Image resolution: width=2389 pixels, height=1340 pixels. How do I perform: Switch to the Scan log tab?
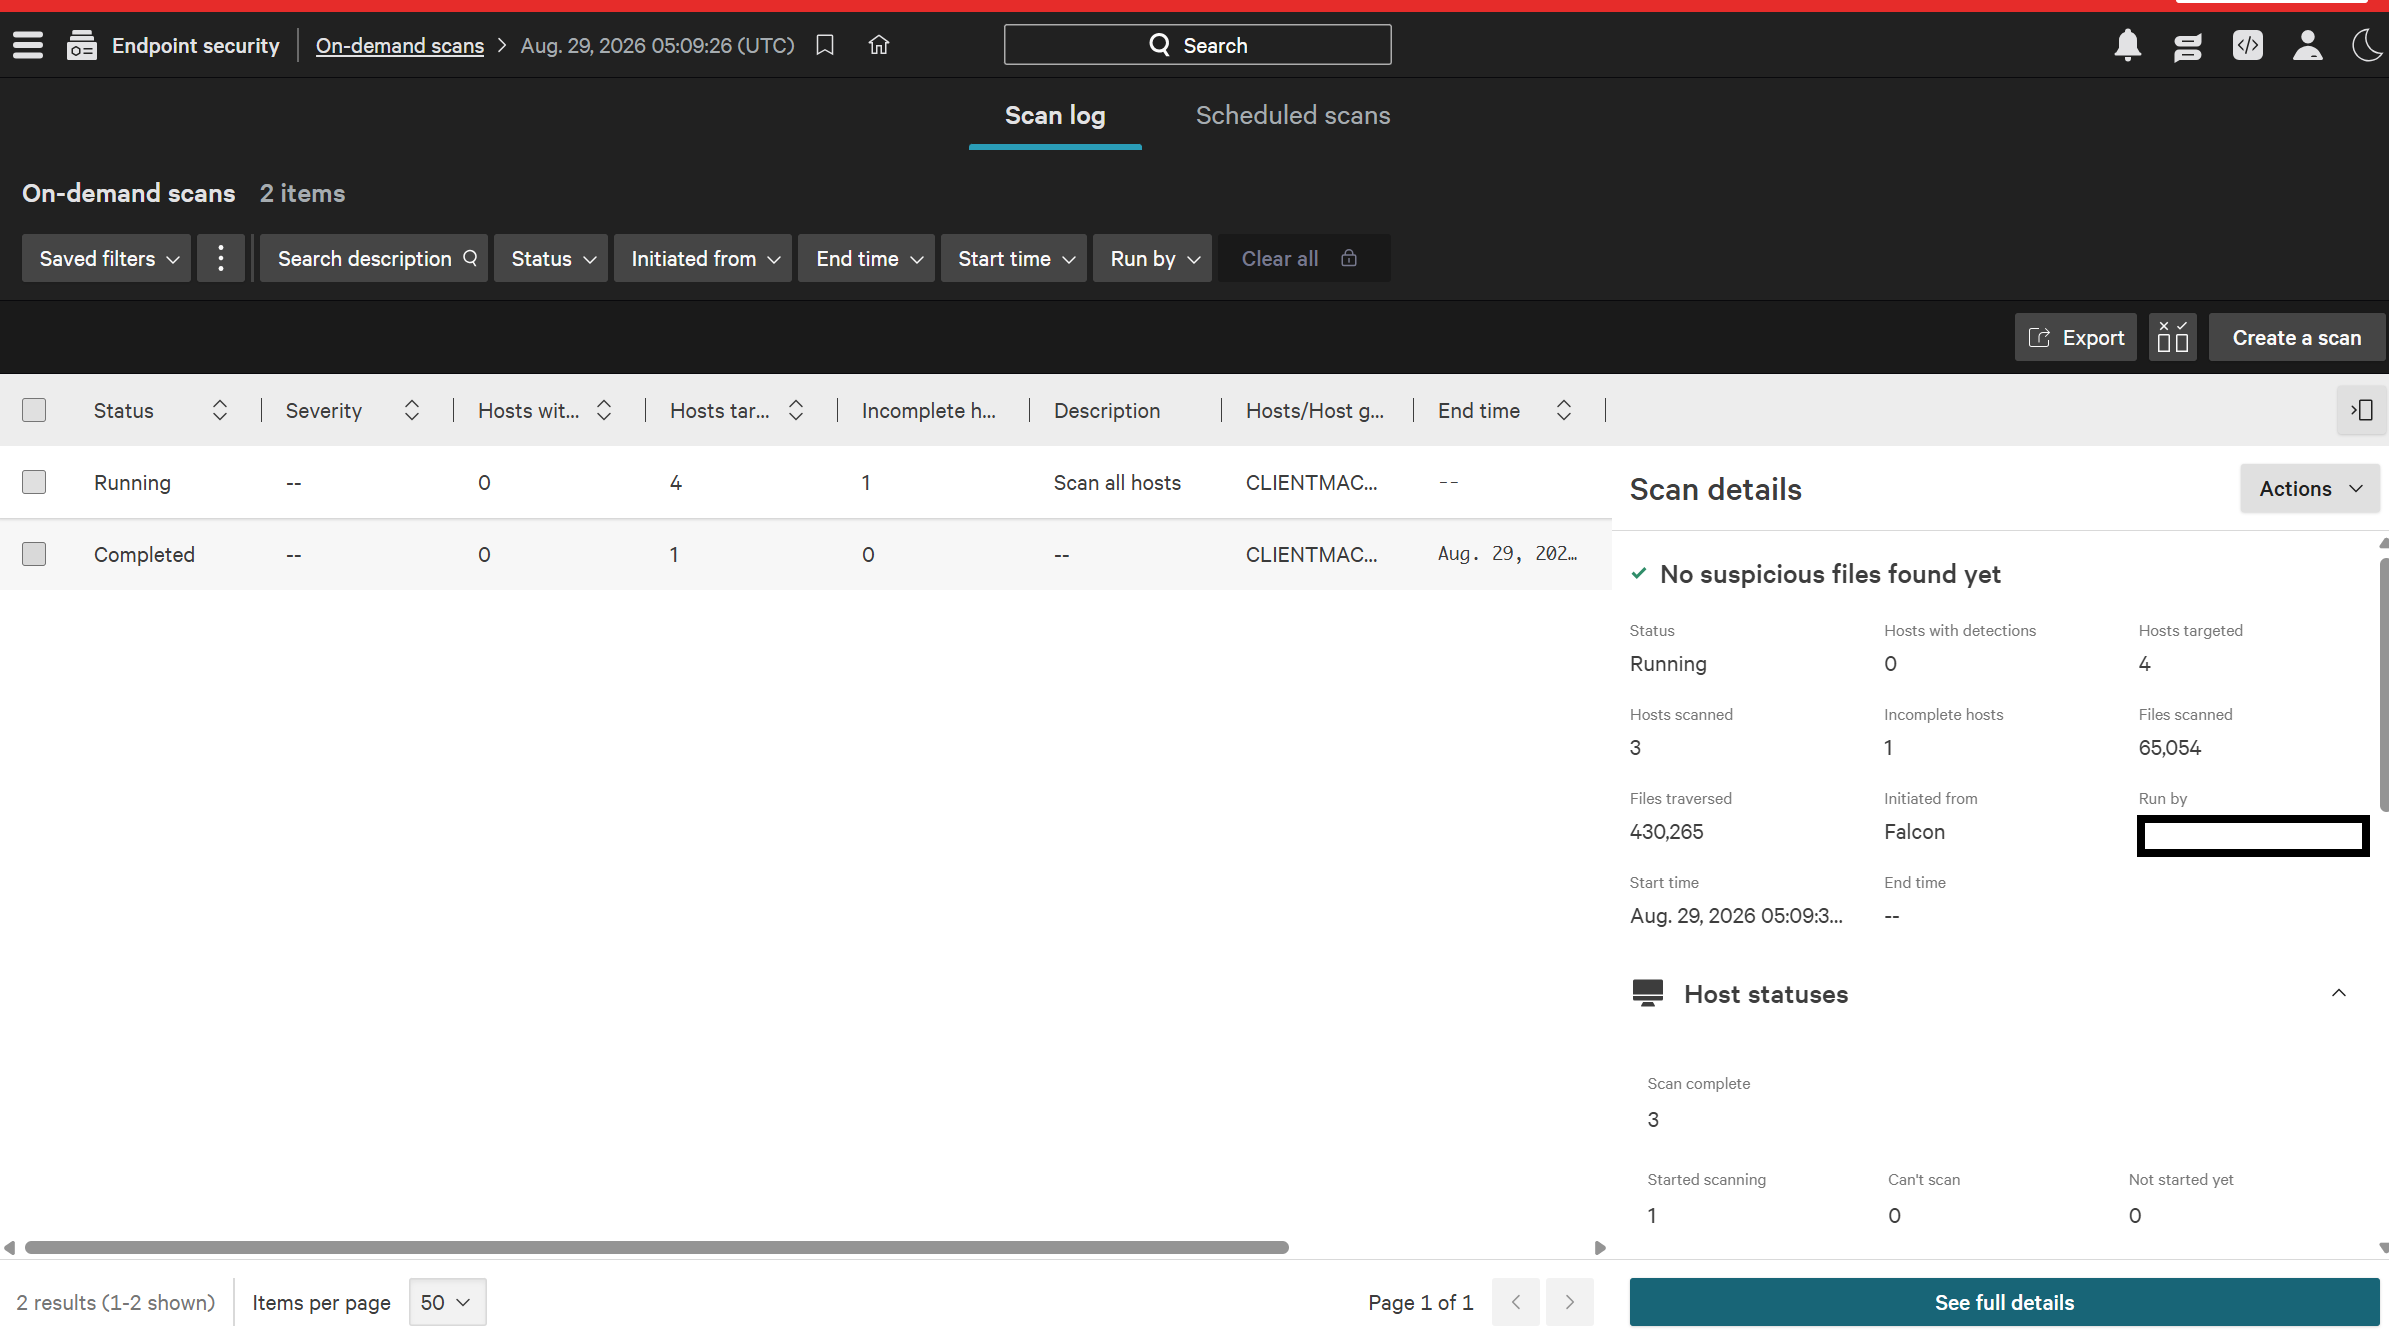[1055, 115]
